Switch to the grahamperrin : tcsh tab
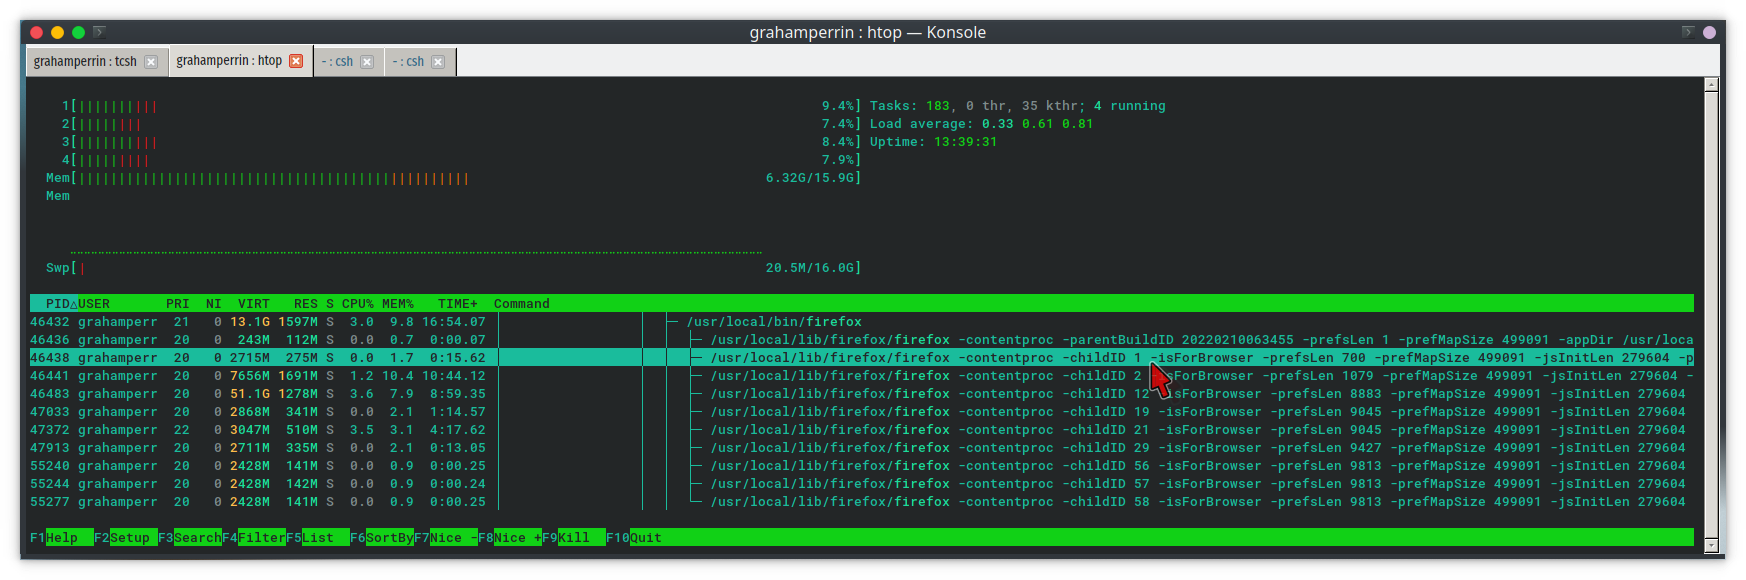The height and width of the screenshot is (580, 1746). point(85,62)
